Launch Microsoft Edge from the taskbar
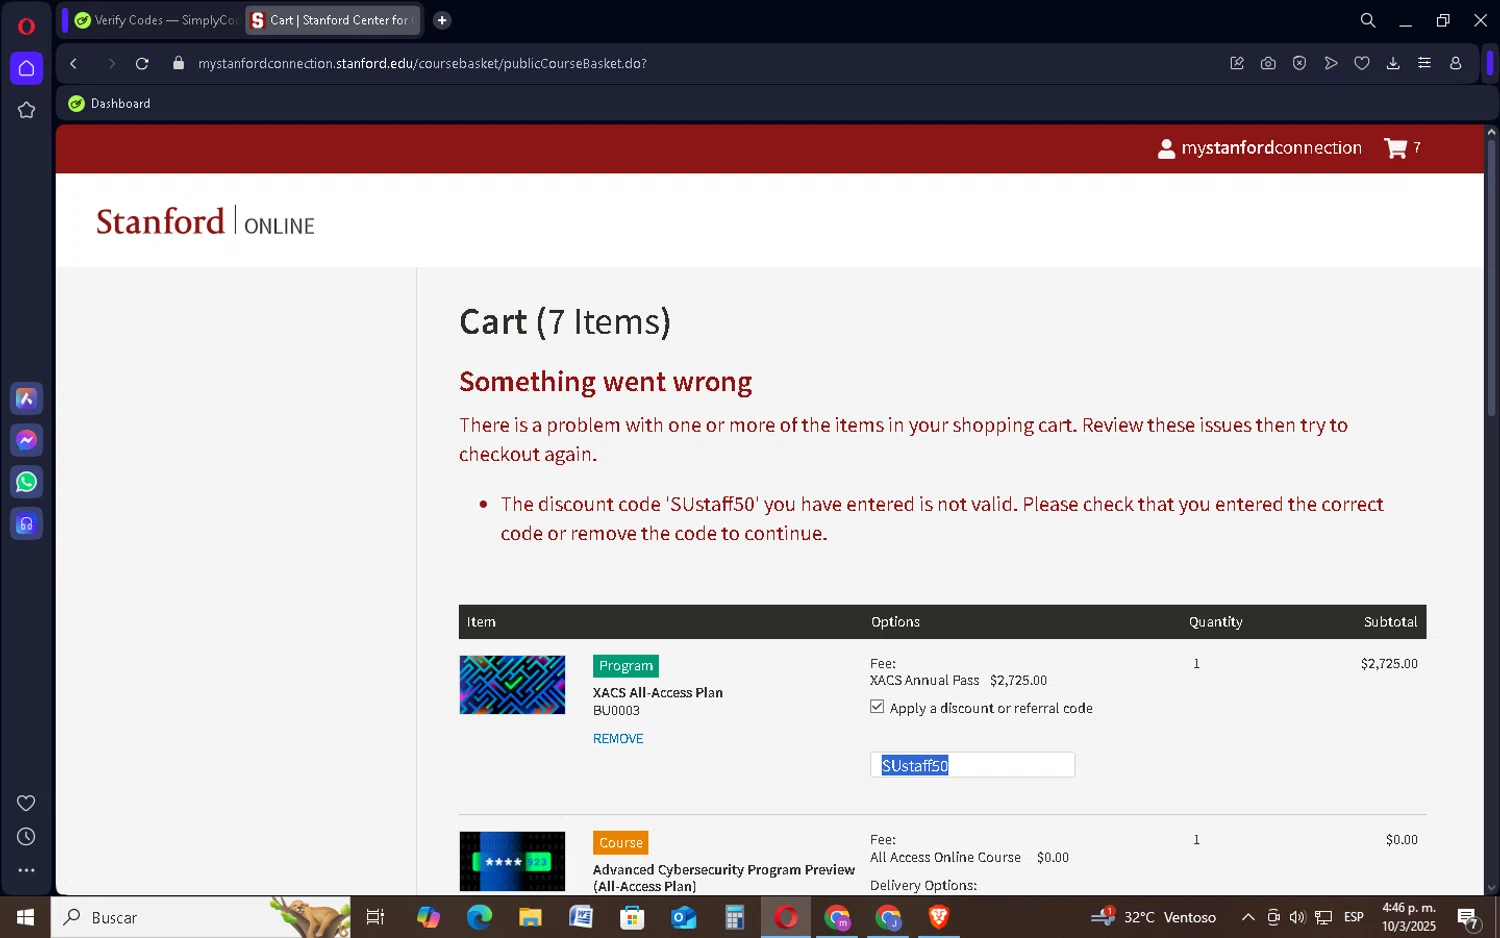The image size is (1500, 938). (x=479, y=917)
